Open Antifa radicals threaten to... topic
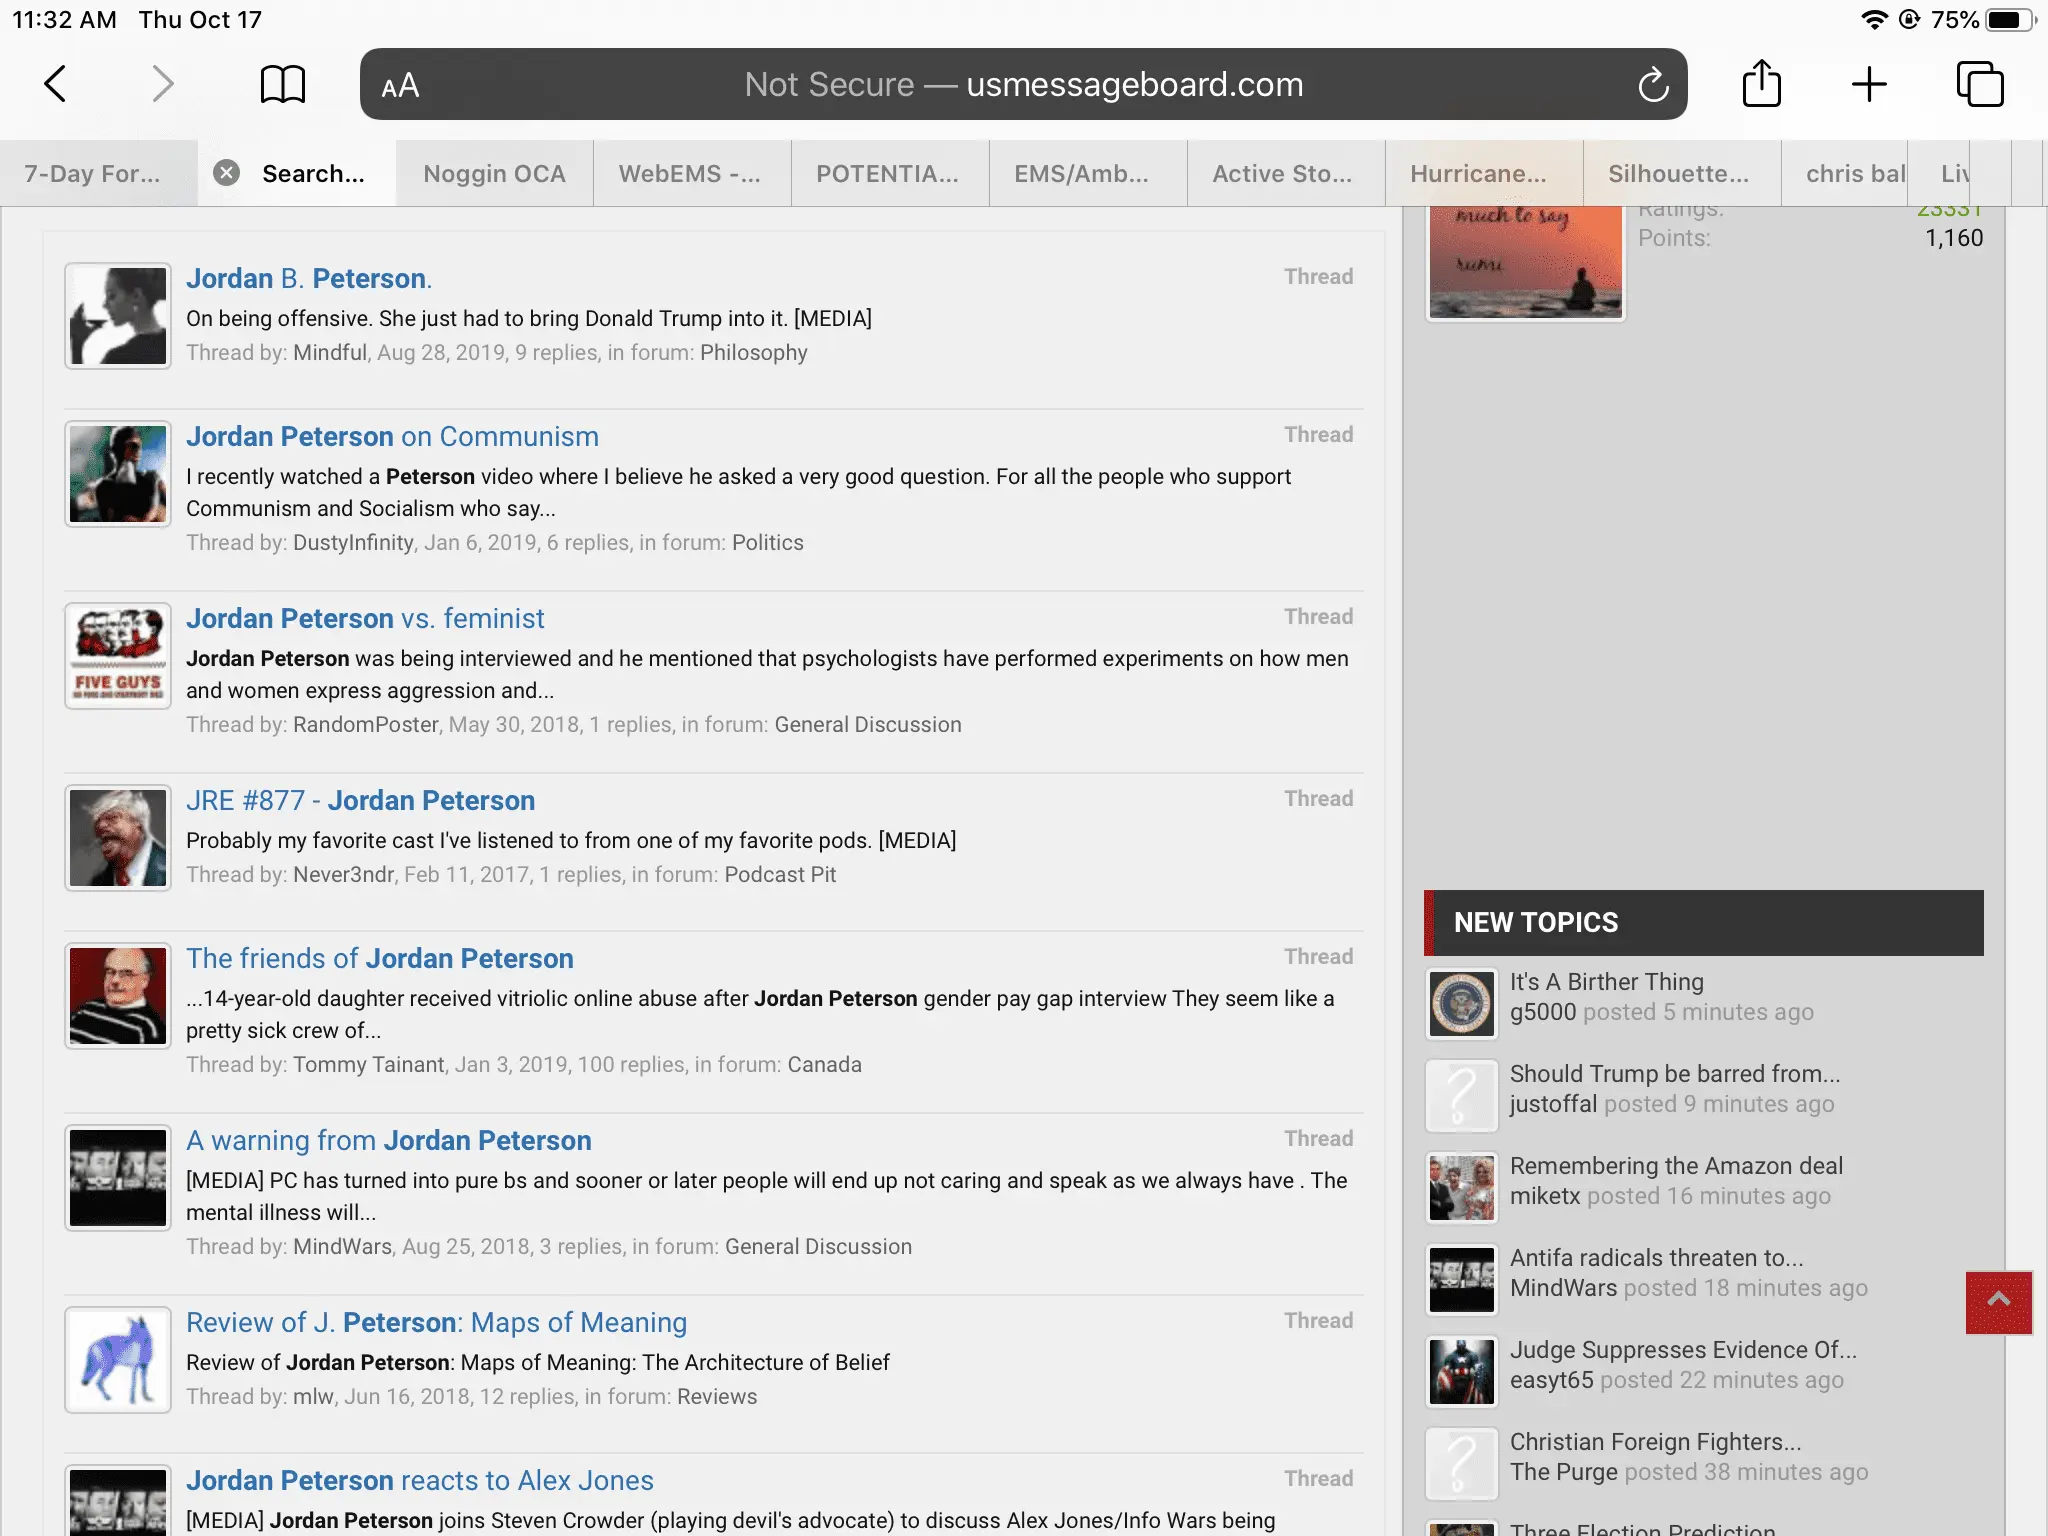This screenshot has width=2048, height=1536. [x=1657, y=1258]
